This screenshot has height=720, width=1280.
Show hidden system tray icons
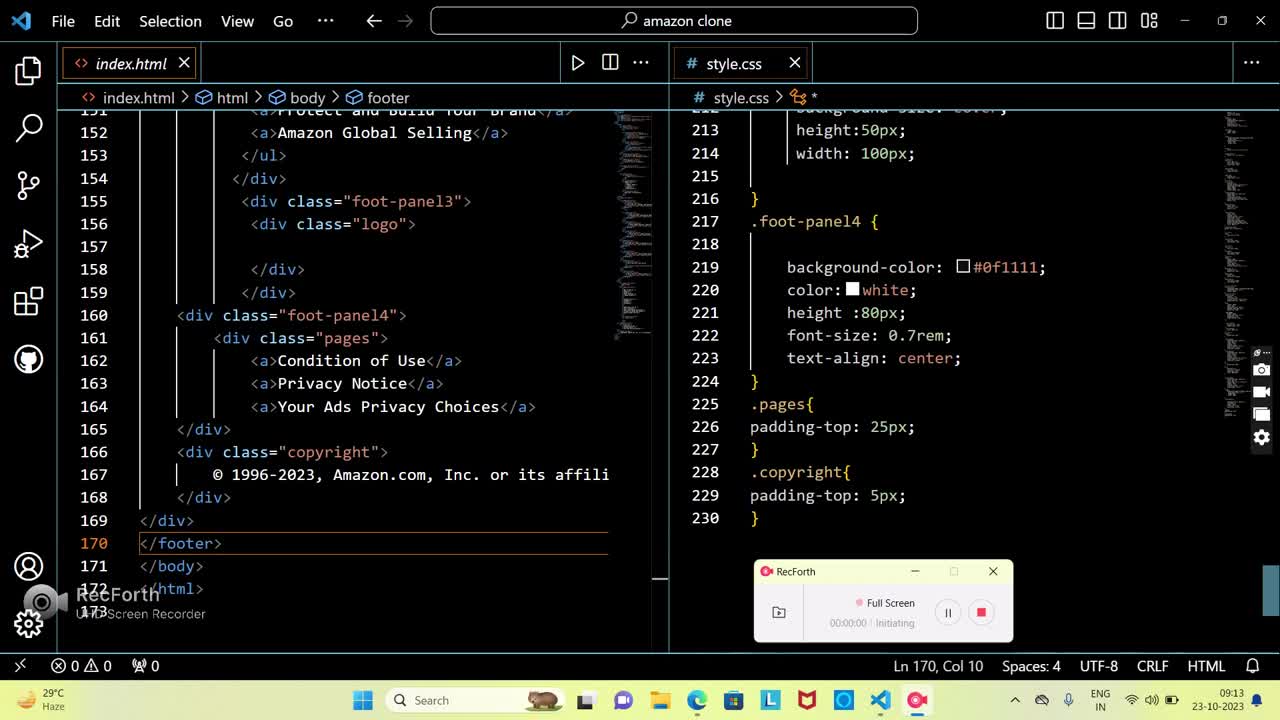pyautogui.click(x=1015, y=700)
